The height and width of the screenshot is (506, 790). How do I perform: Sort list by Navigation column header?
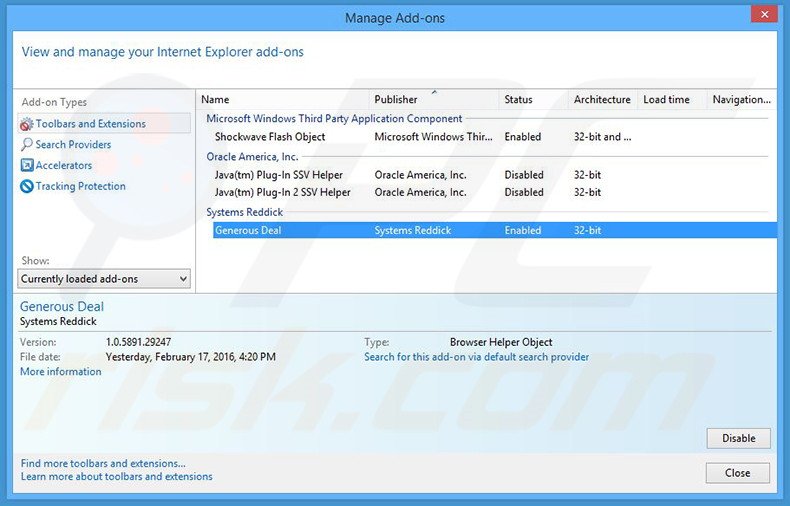tap(741, 100)
